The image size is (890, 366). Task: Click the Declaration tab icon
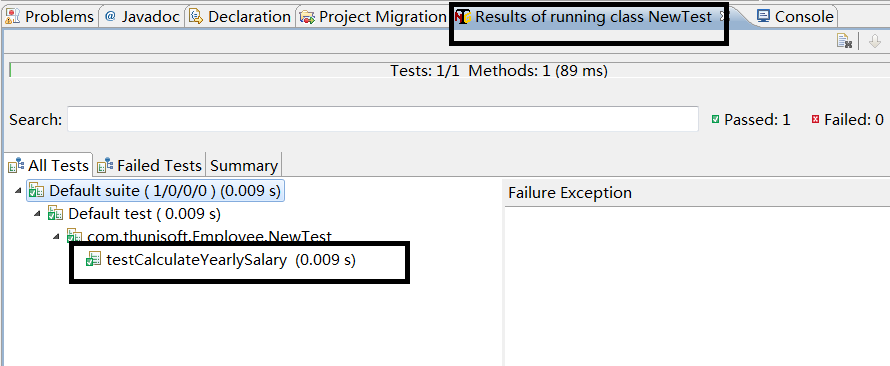coord(196,17)
